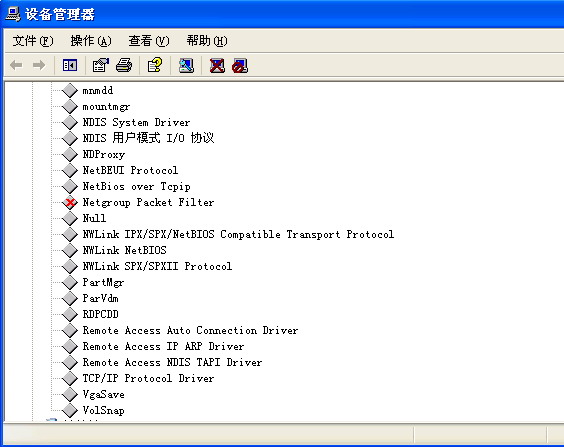Open the Properties toolbar icon

pyautogui.click(x=101, y=65)
